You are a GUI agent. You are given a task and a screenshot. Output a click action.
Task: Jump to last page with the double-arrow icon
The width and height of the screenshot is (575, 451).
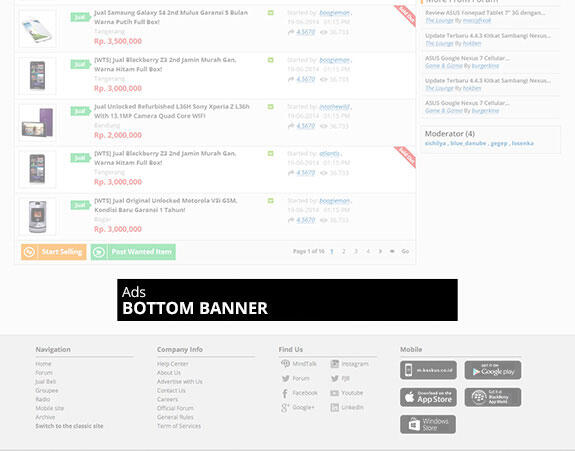pyautogui.click(x=392, y=251)
